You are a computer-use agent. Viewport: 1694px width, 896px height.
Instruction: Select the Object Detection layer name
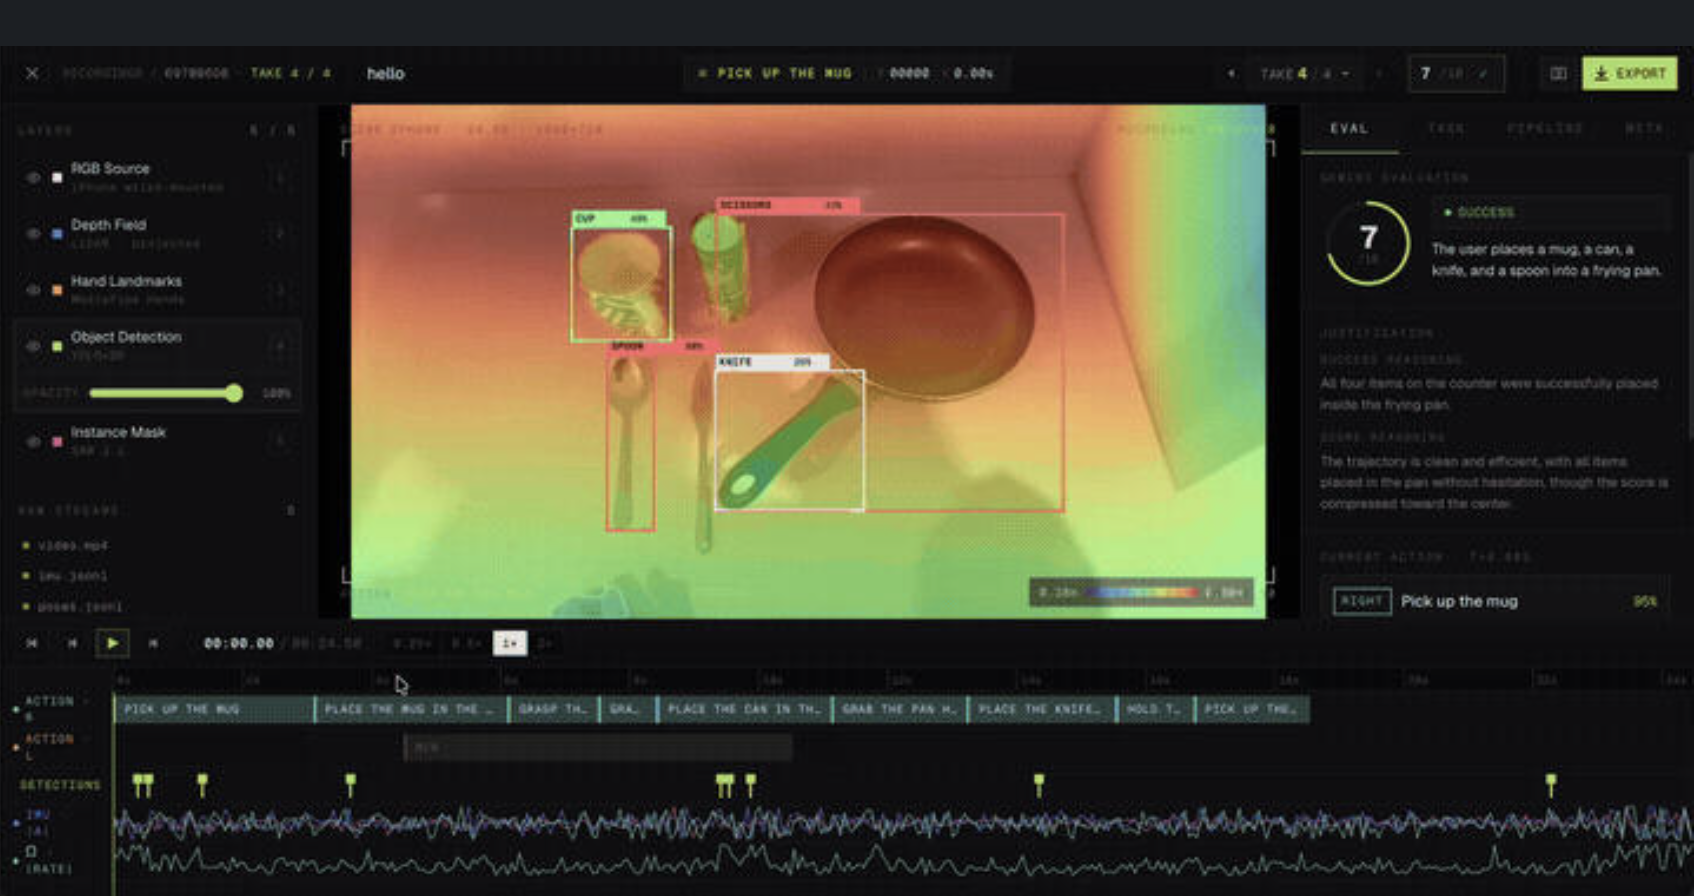pyautogui.click(x=126, y=337)
